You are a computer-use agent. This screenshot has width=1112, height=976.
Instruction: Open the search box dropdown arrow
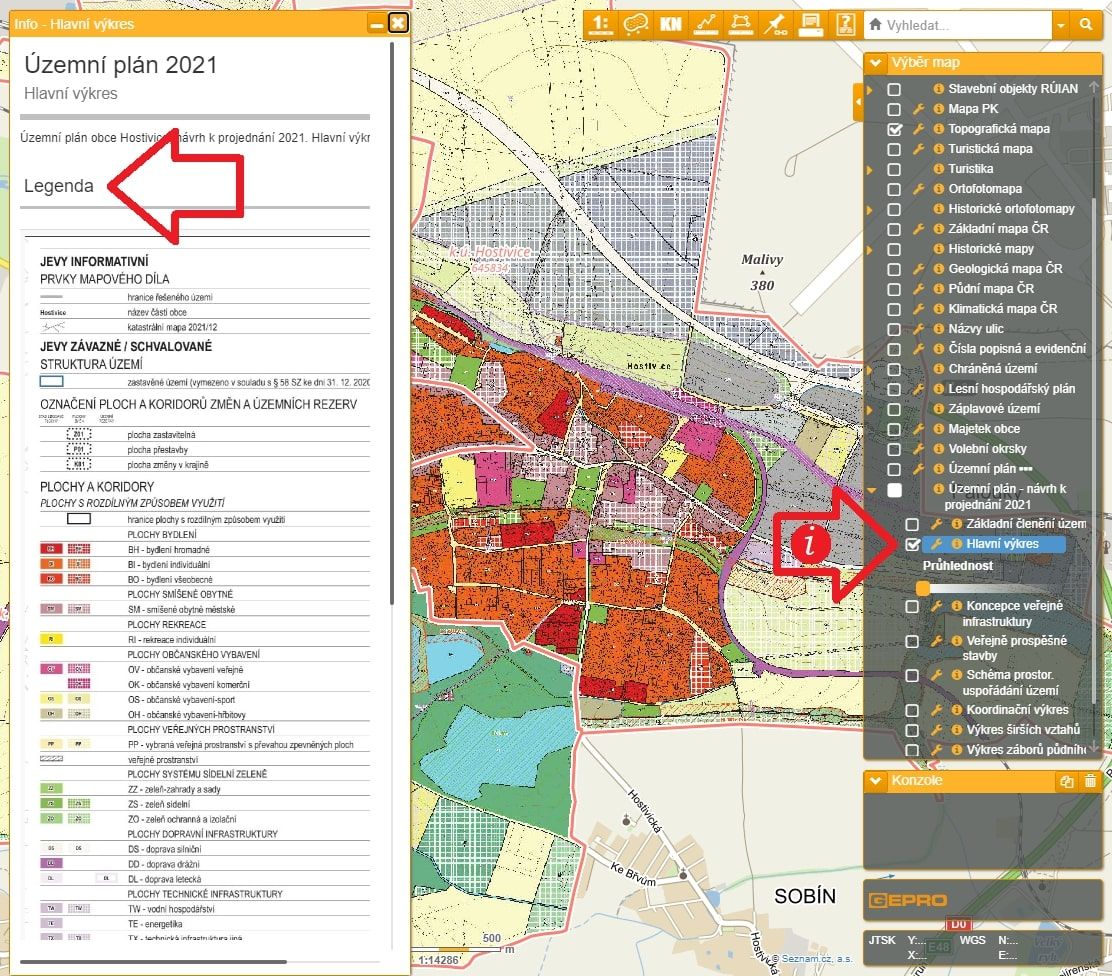pyautogui.click(x=1060, y=25)
